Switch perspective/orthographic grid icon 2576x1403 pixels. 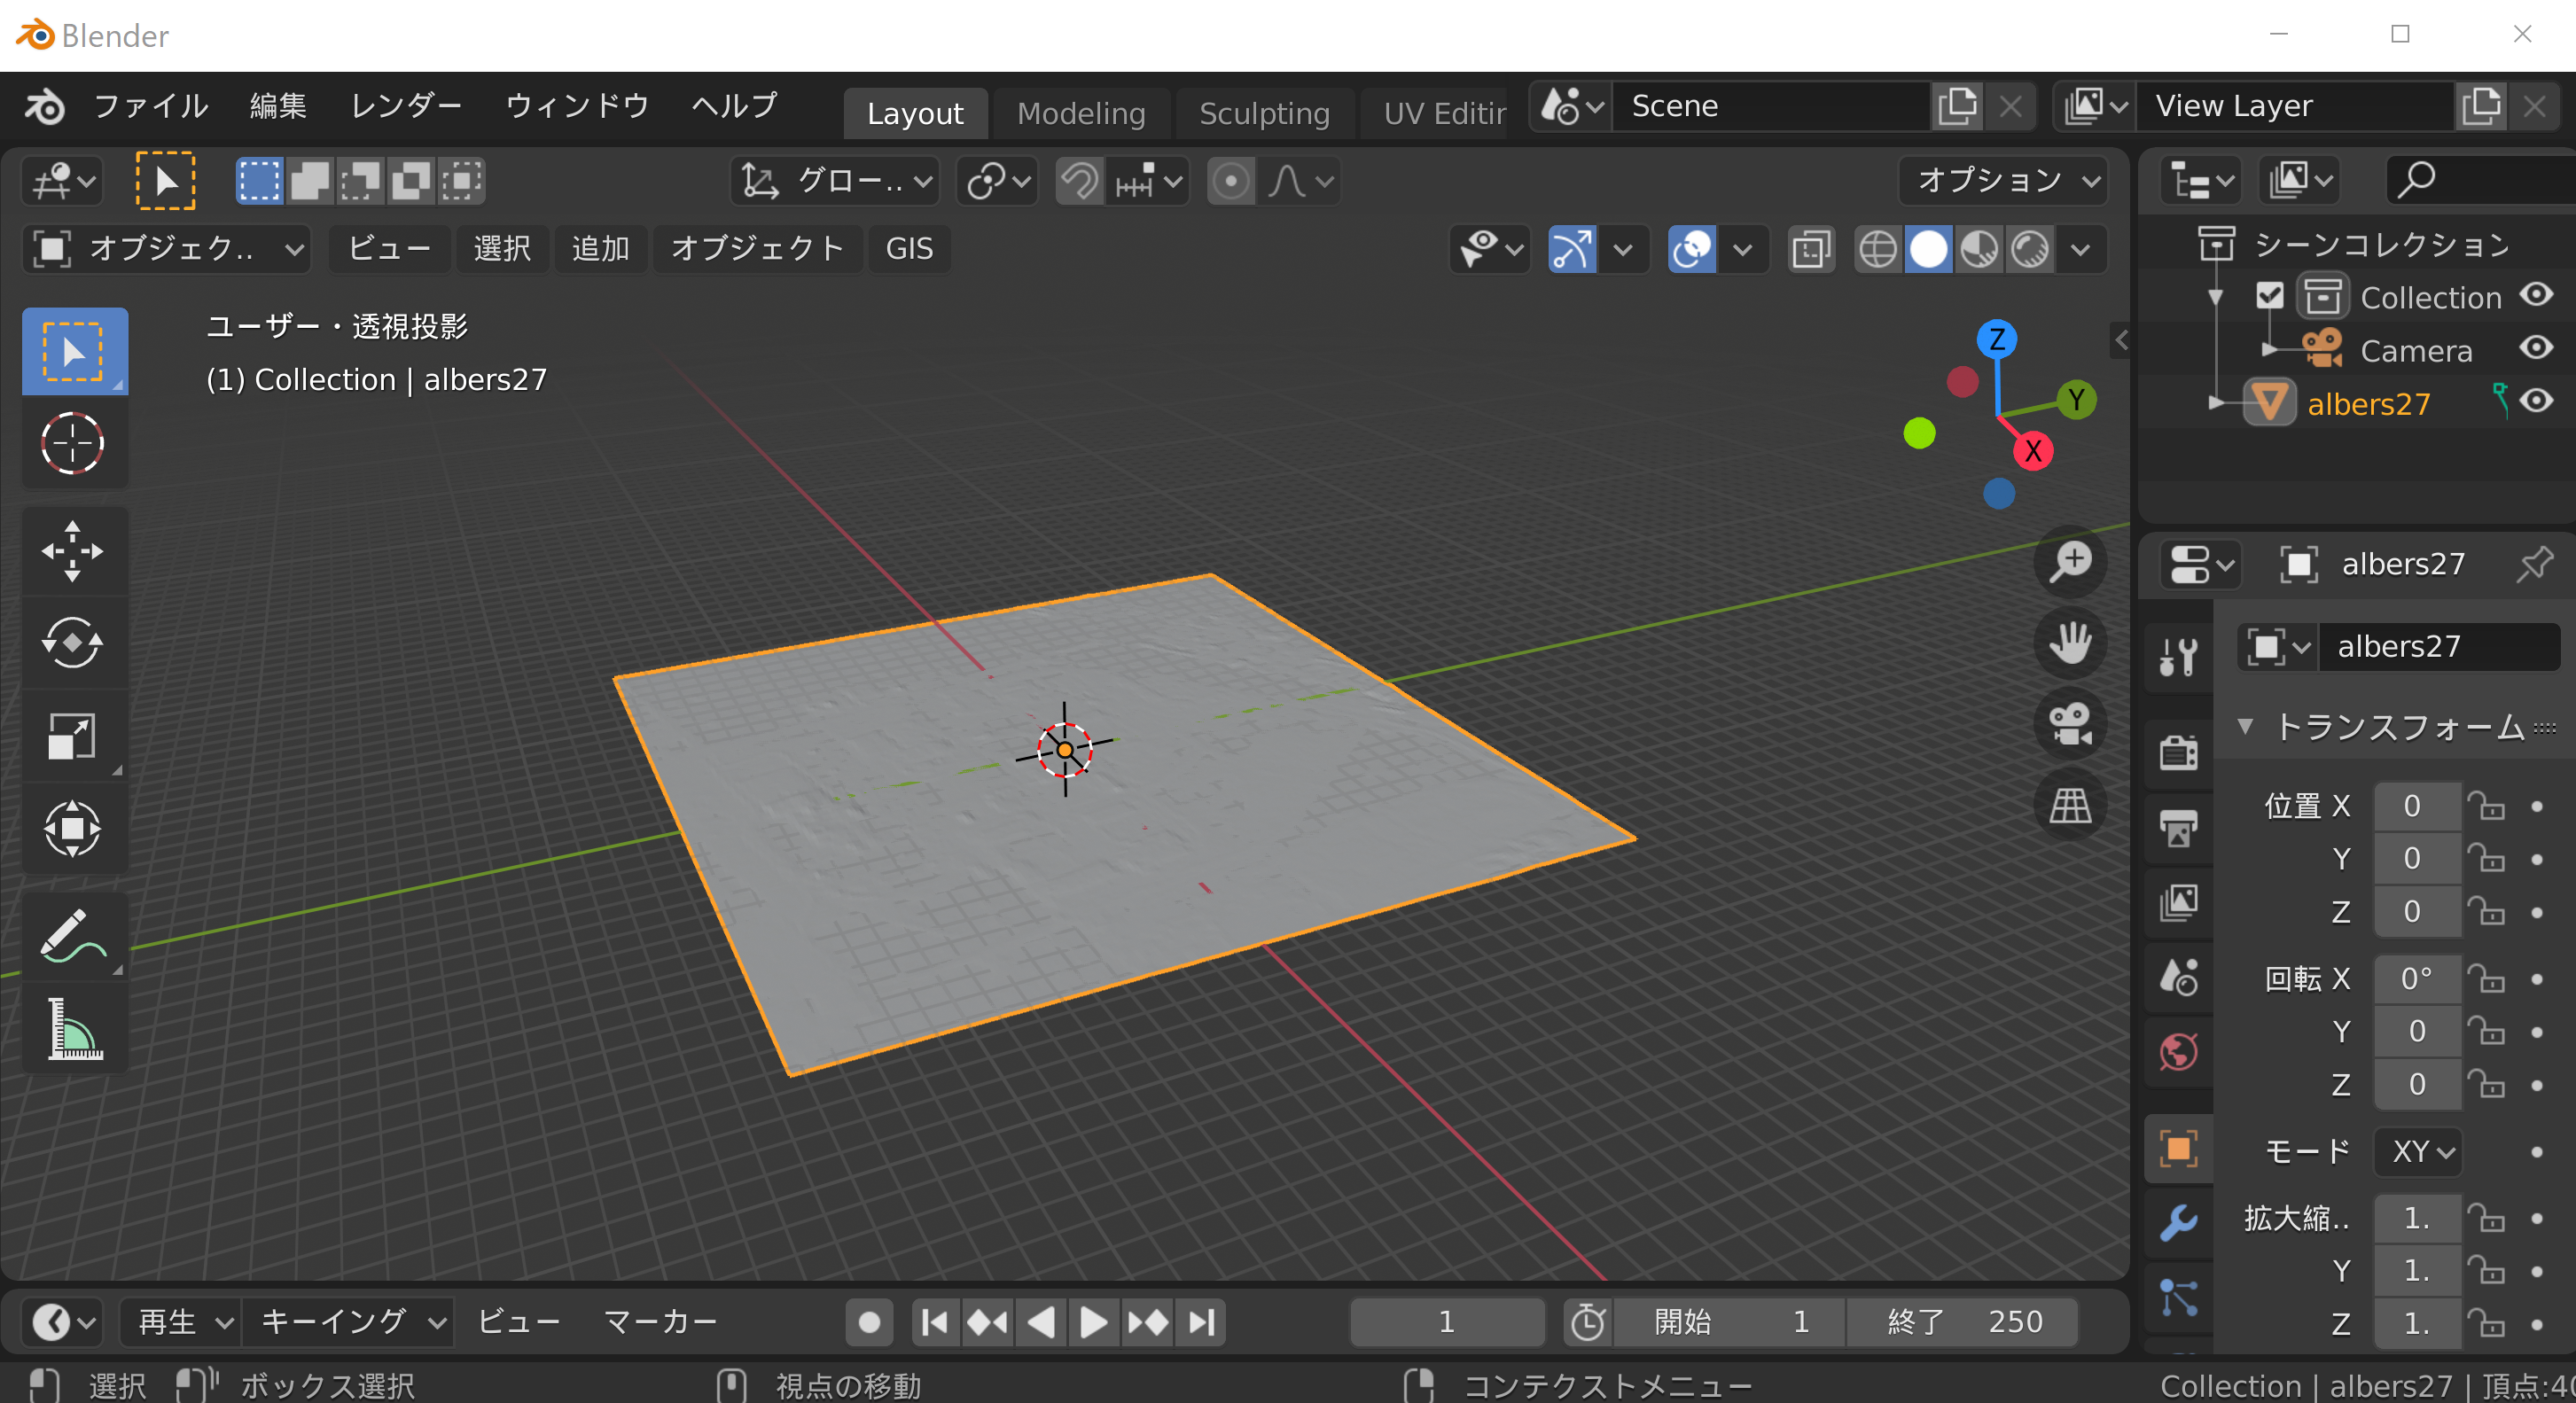coord(2070,805)
